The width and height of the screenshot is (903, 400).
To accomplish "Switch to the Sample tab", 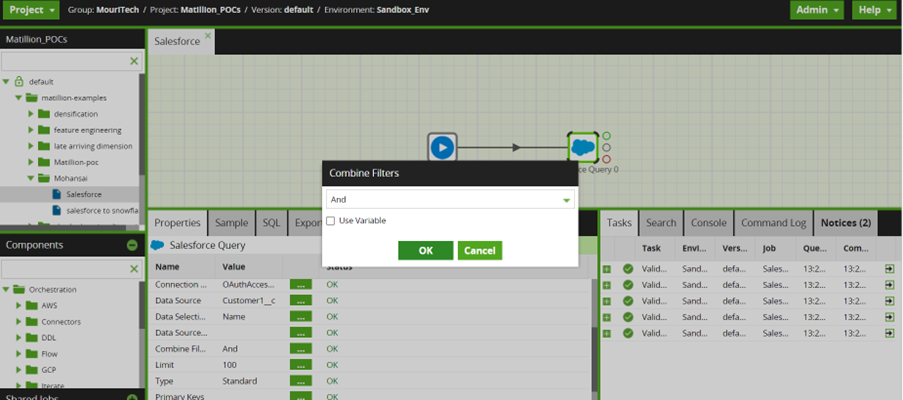I will (x=231, y=224).
